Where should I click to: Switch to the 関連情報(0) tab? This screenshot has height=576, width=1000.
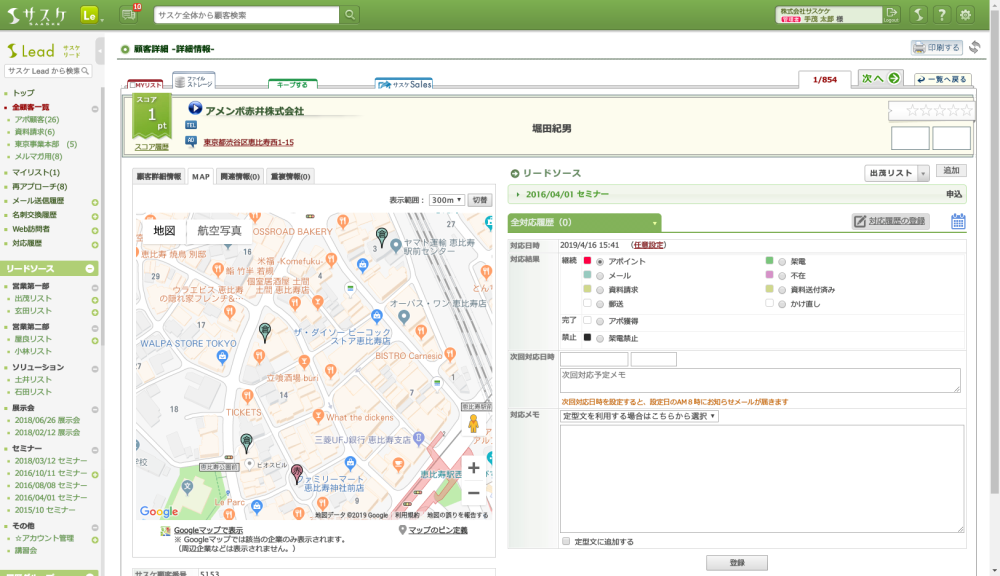[x=240, y=176]
